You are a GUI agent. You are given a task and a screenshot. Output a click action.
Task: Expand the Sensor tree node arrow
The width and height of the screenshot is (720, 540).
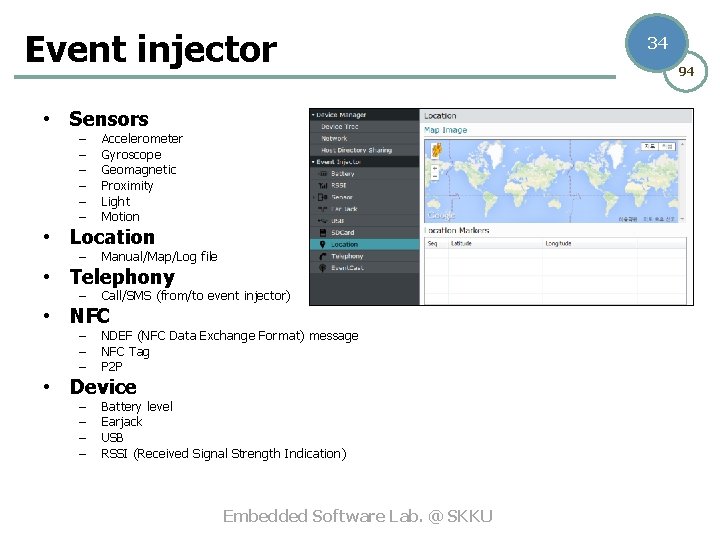(314, 197)
